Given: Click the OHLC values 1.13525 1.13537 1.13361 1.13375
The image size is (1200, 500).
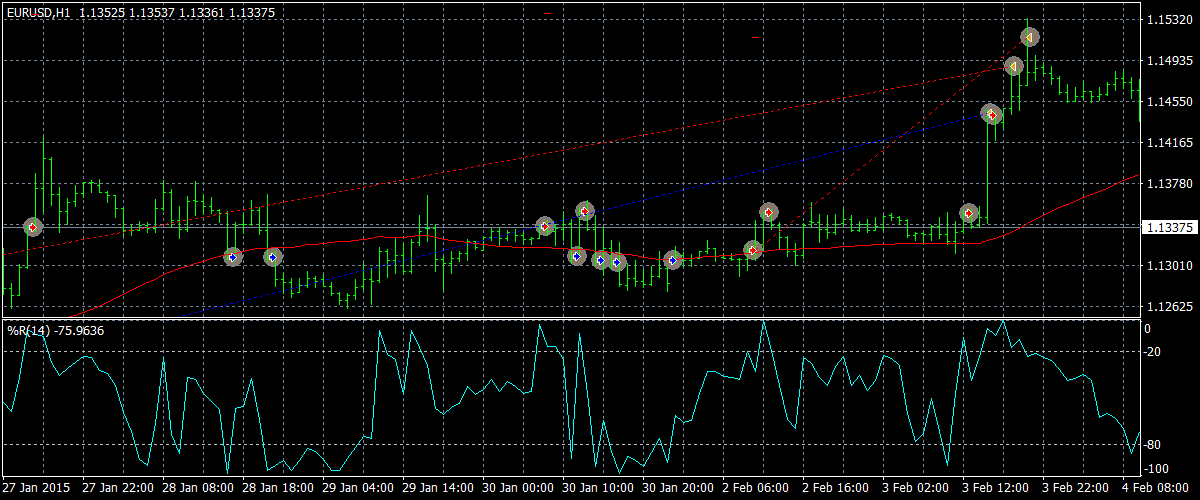Looking at the screenshot, I should click(x=177, y=13).
